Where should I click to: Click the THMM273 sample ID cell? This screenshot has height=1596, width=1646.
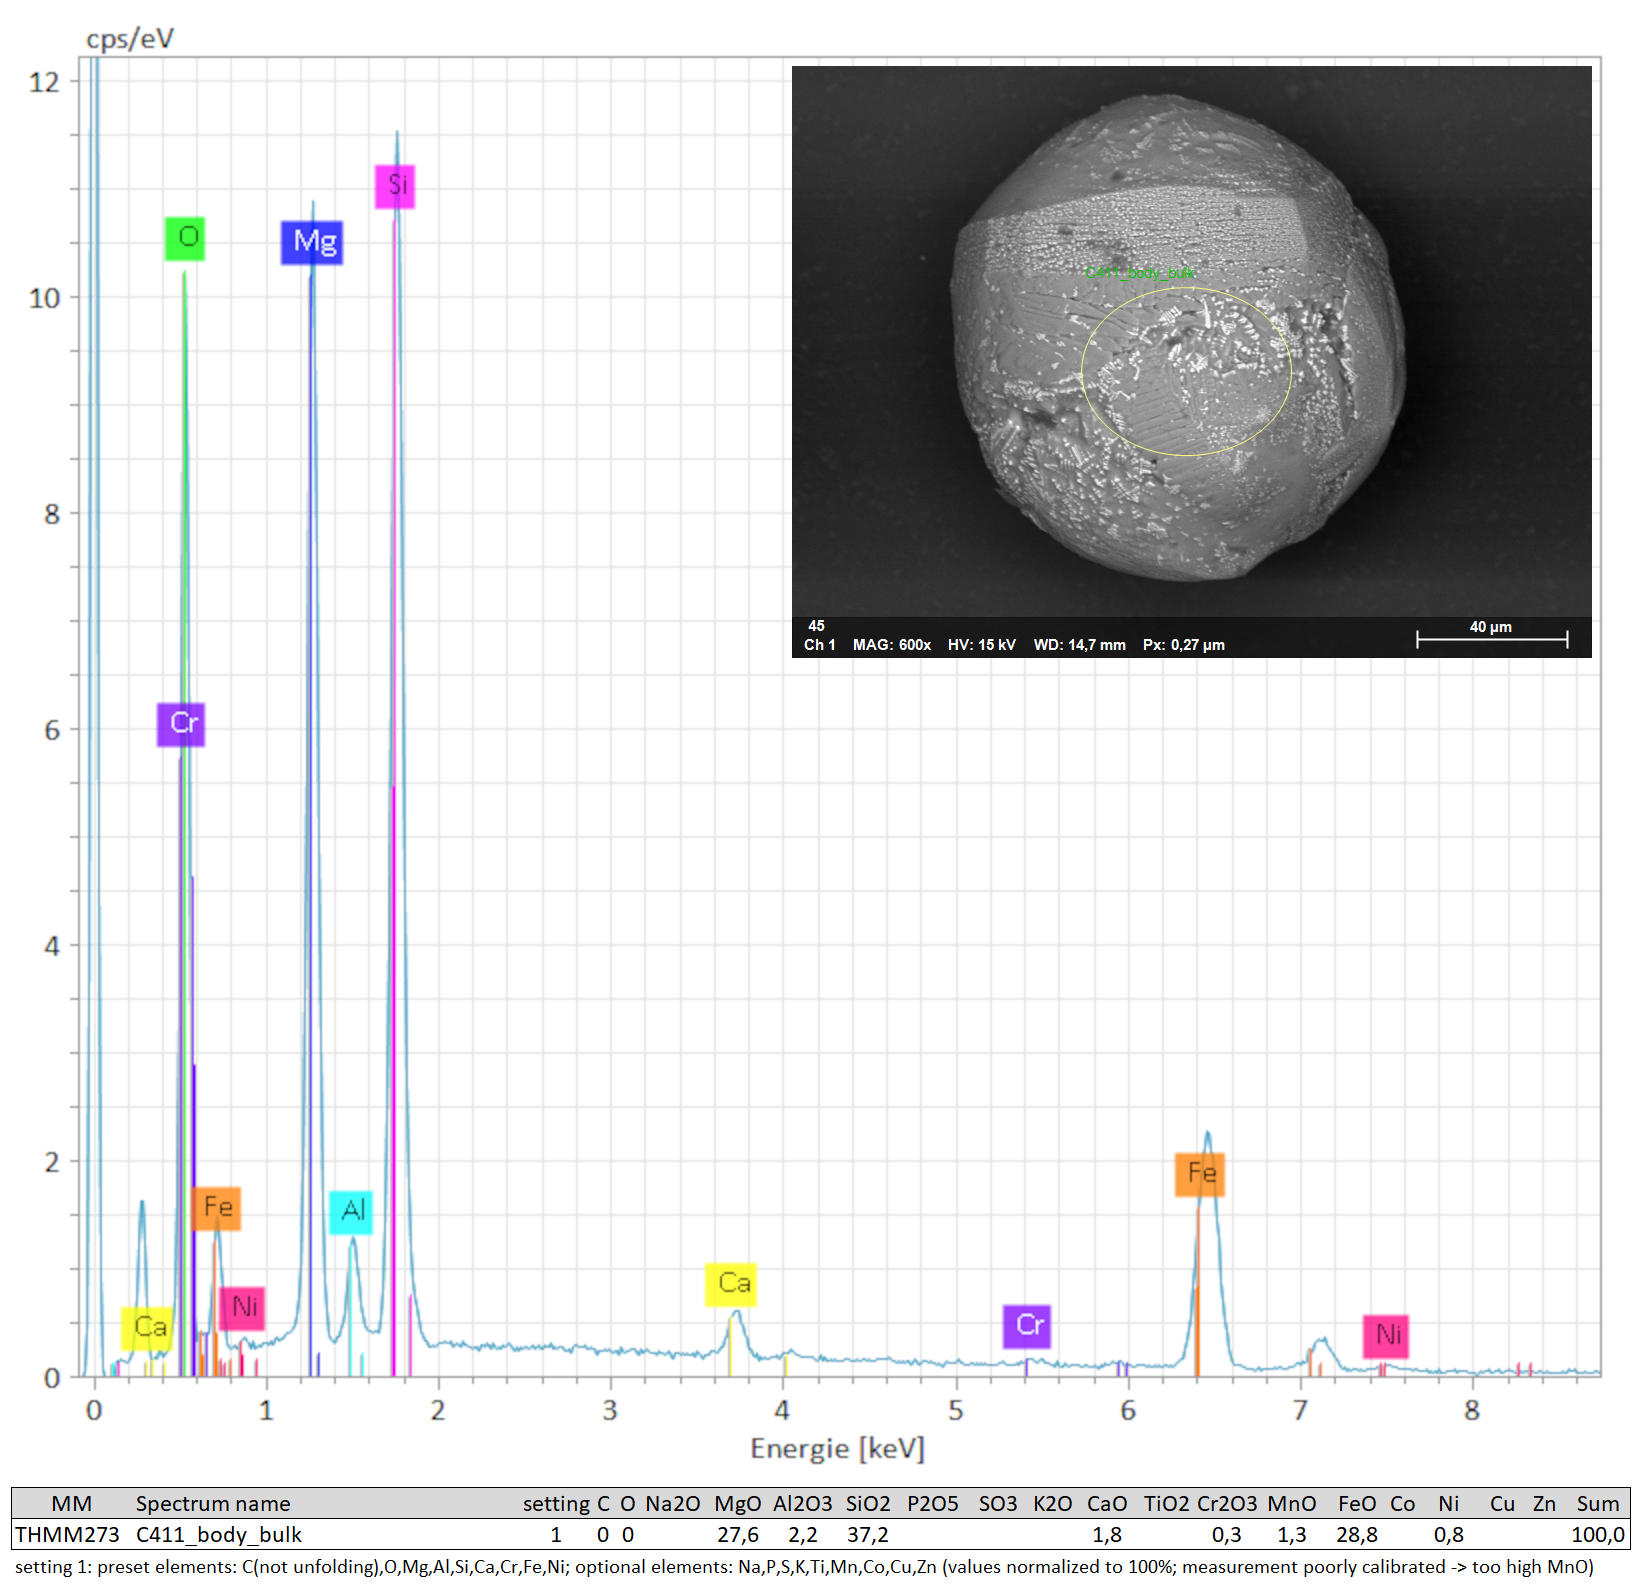pos(67,1535)
